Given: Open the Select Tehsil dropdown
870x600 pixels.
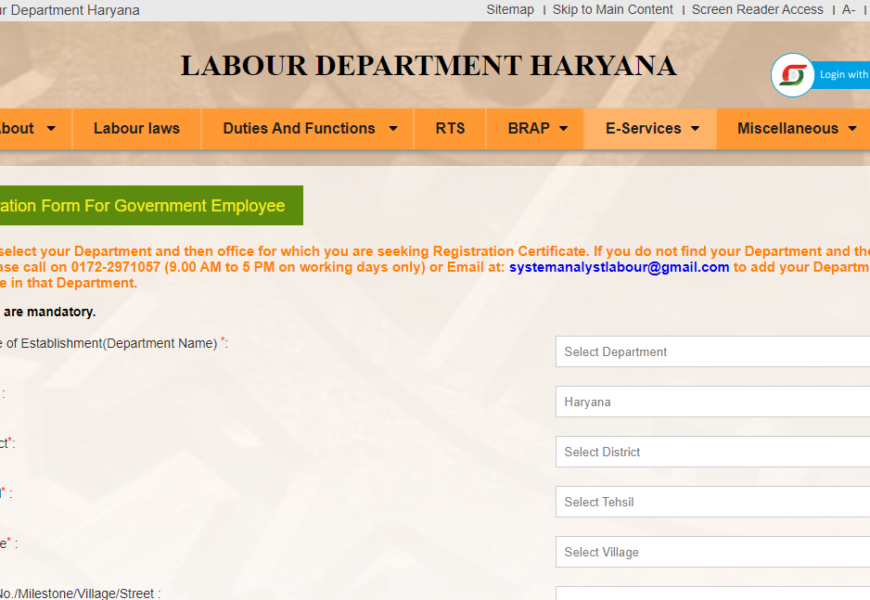Looking at the screenshot, I should (712, 502).
